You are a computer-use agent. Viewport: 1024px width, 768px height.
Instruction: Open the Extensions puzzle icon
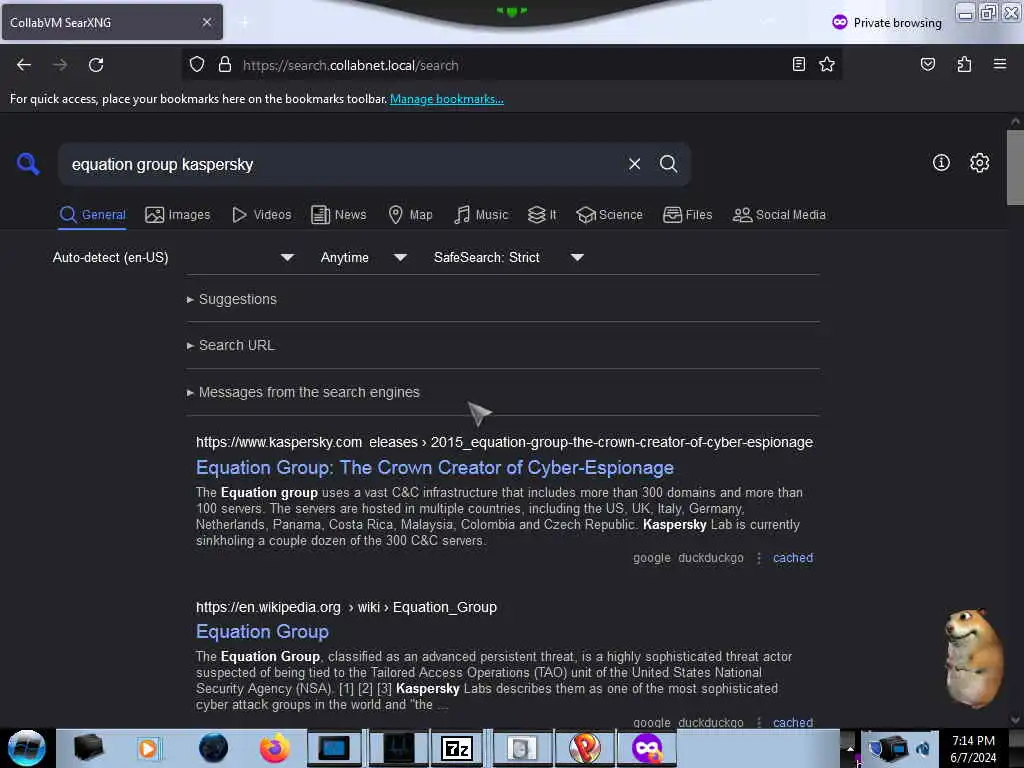click(x=964, y=64)
